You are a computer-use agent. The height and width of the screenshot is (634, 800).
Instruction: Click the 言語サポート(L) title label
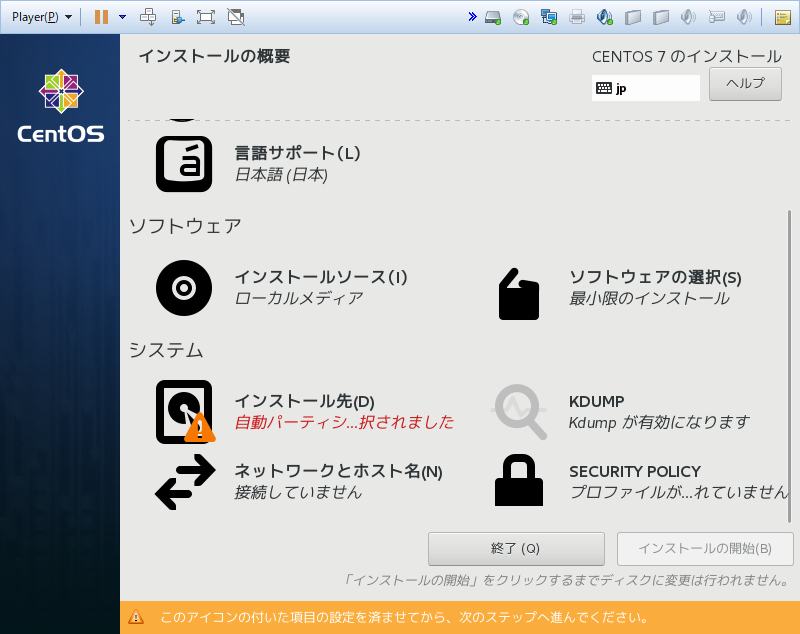(x=297, y=153)
